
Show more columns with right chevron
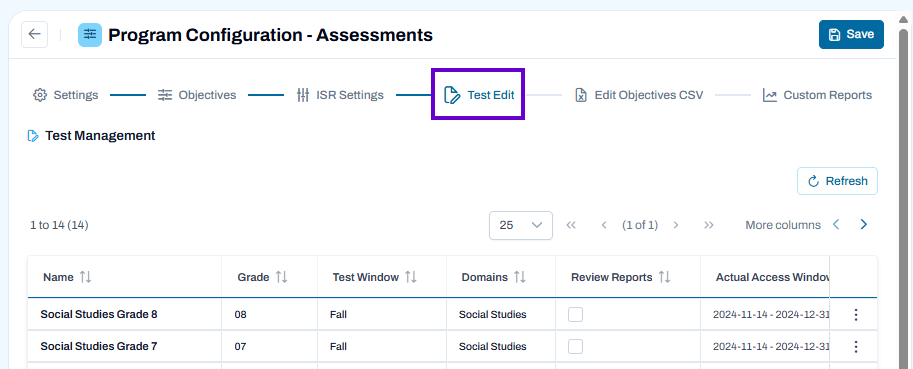(864, 225)
